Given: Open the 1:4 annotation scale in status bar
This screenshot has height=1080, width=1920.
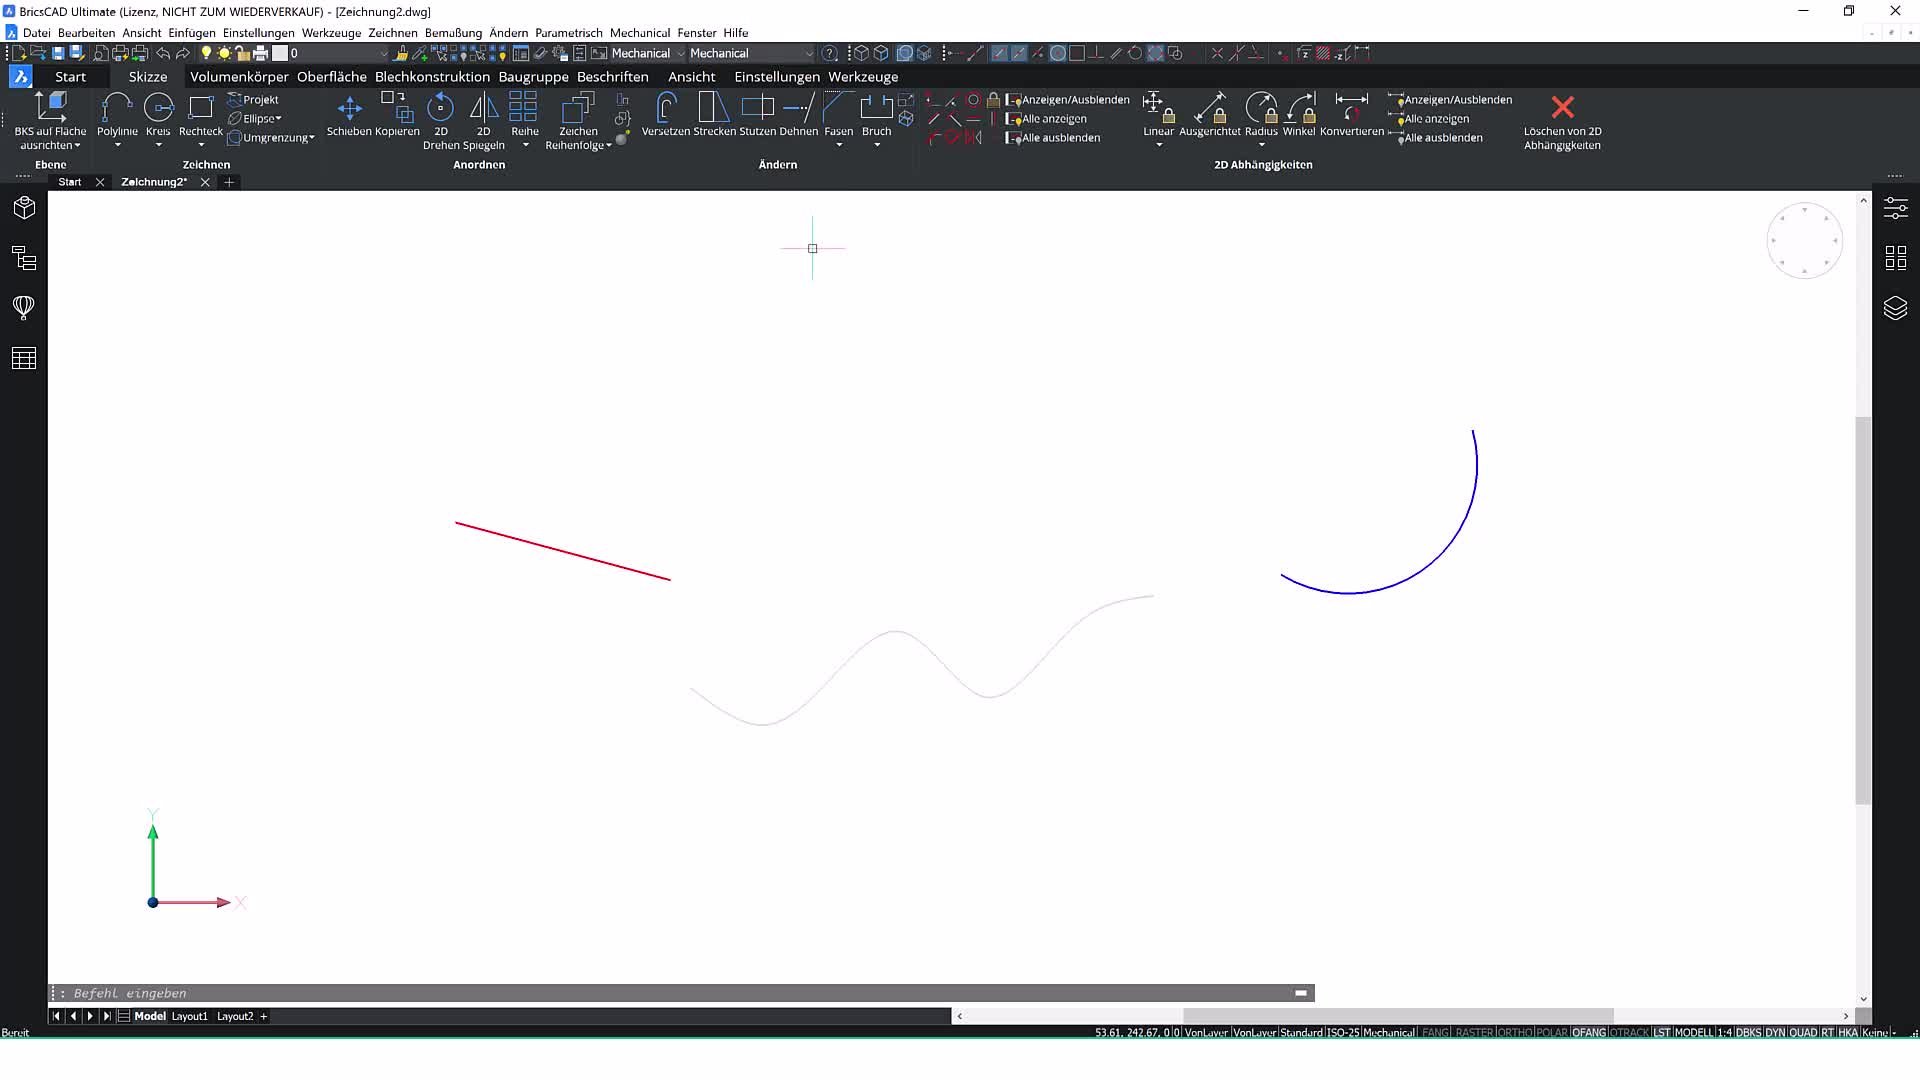Looking at the screenshot, I should coord(1725,1032).
